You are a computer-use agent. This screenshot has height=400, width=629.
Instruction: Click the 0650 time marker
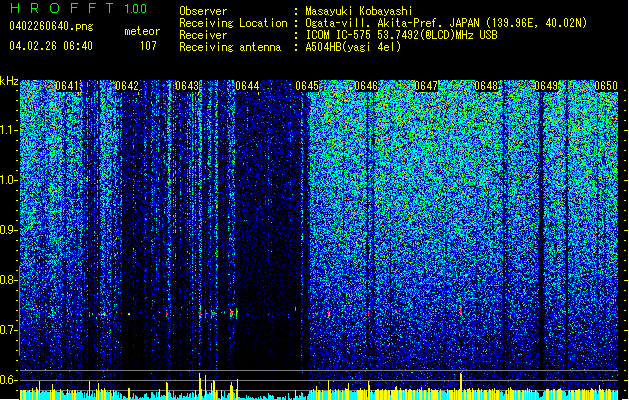606,86
